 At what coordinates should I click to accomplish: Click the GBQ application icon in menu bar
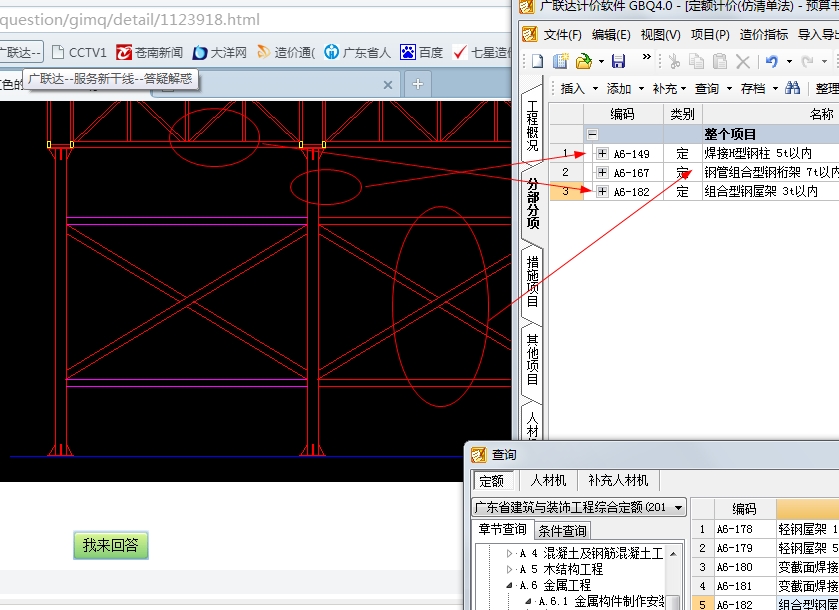[x=529, y=34]
